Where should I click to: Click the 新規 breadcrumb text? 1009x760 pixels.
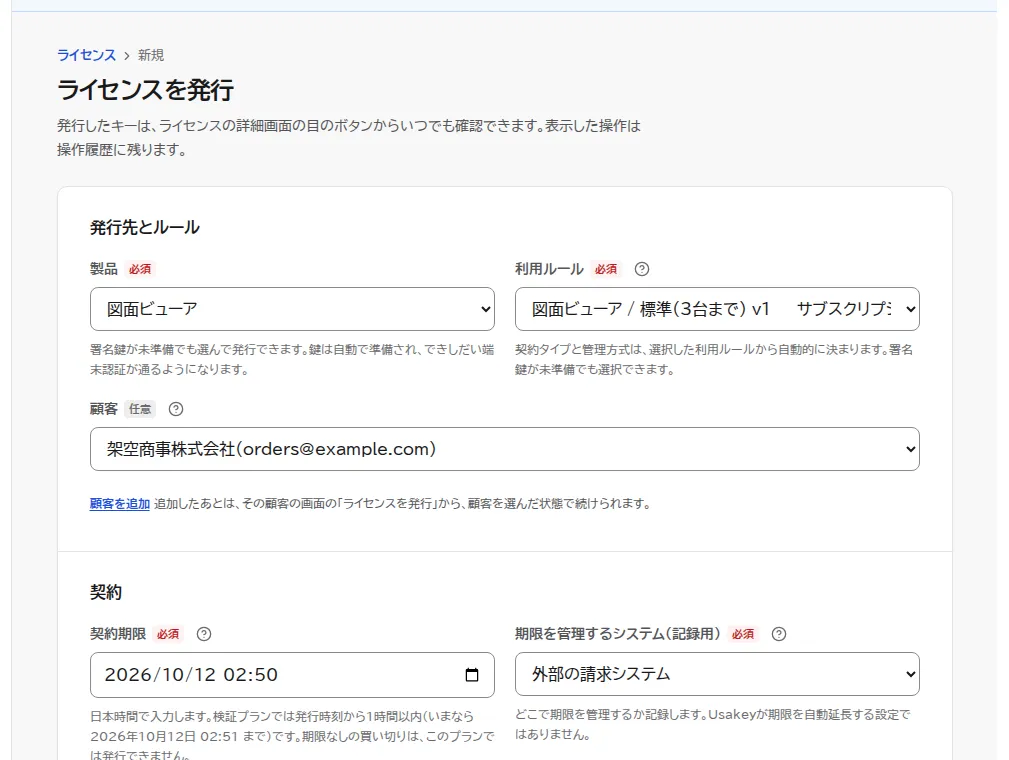pos(151,55)
